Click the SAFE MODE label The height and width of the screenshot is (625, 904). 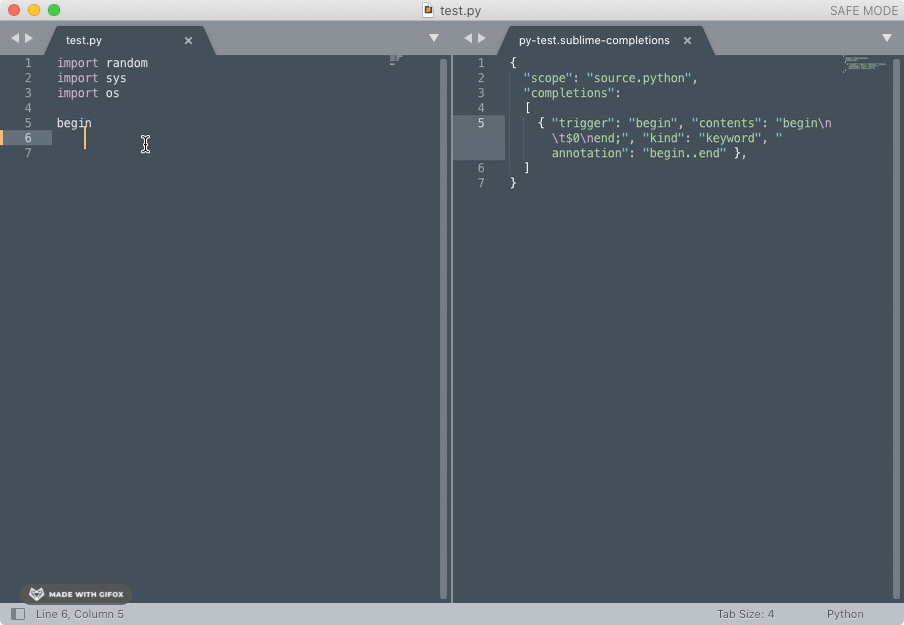click(862, 11)
